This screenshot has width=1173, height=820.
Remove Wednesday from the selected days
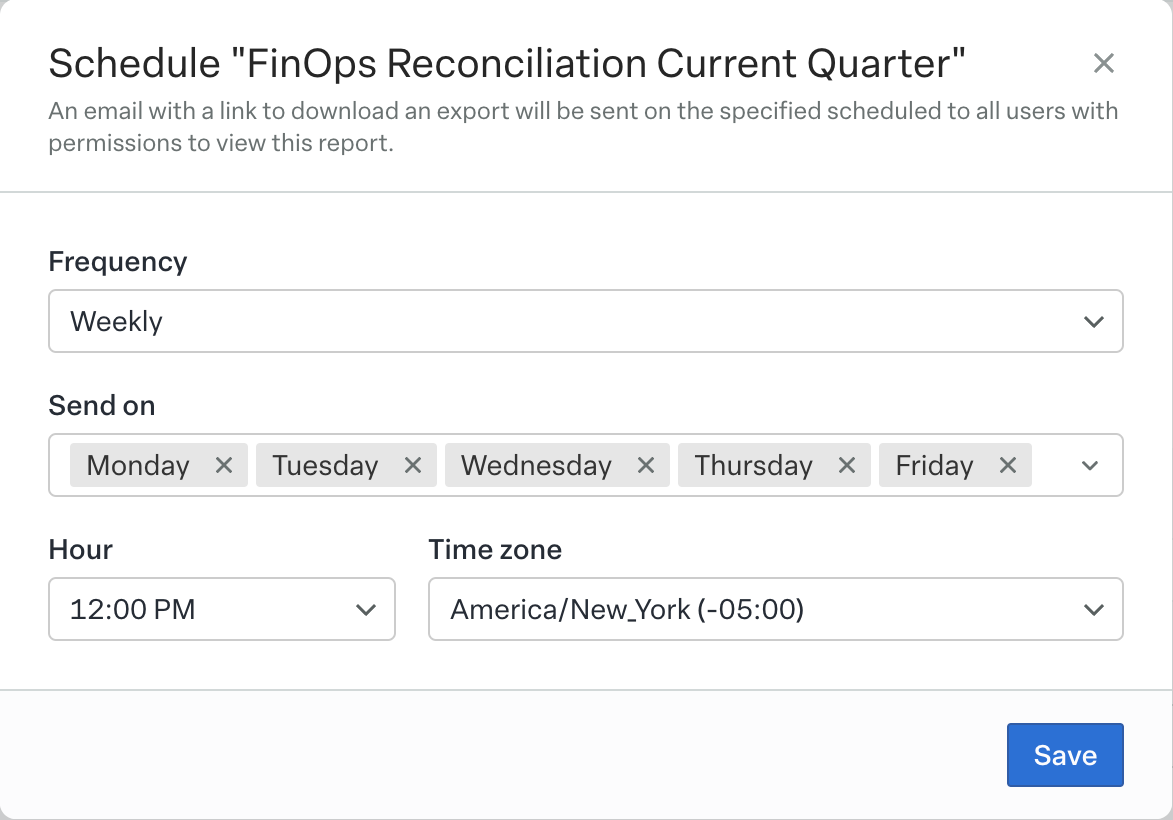pos(646,464)
